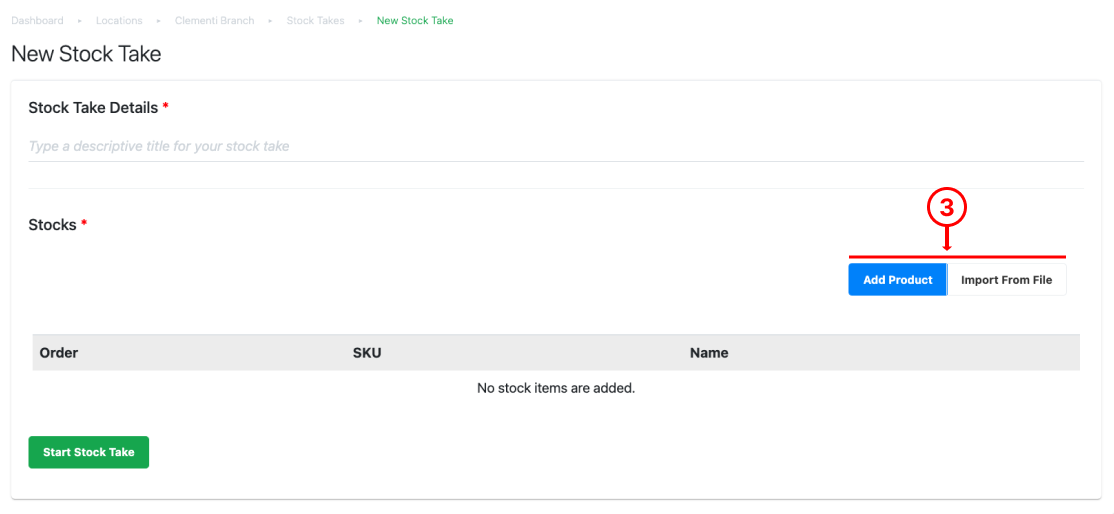Click the Name column header
The width and height of the screenshot is (1114, 514).
click(709, 353)
